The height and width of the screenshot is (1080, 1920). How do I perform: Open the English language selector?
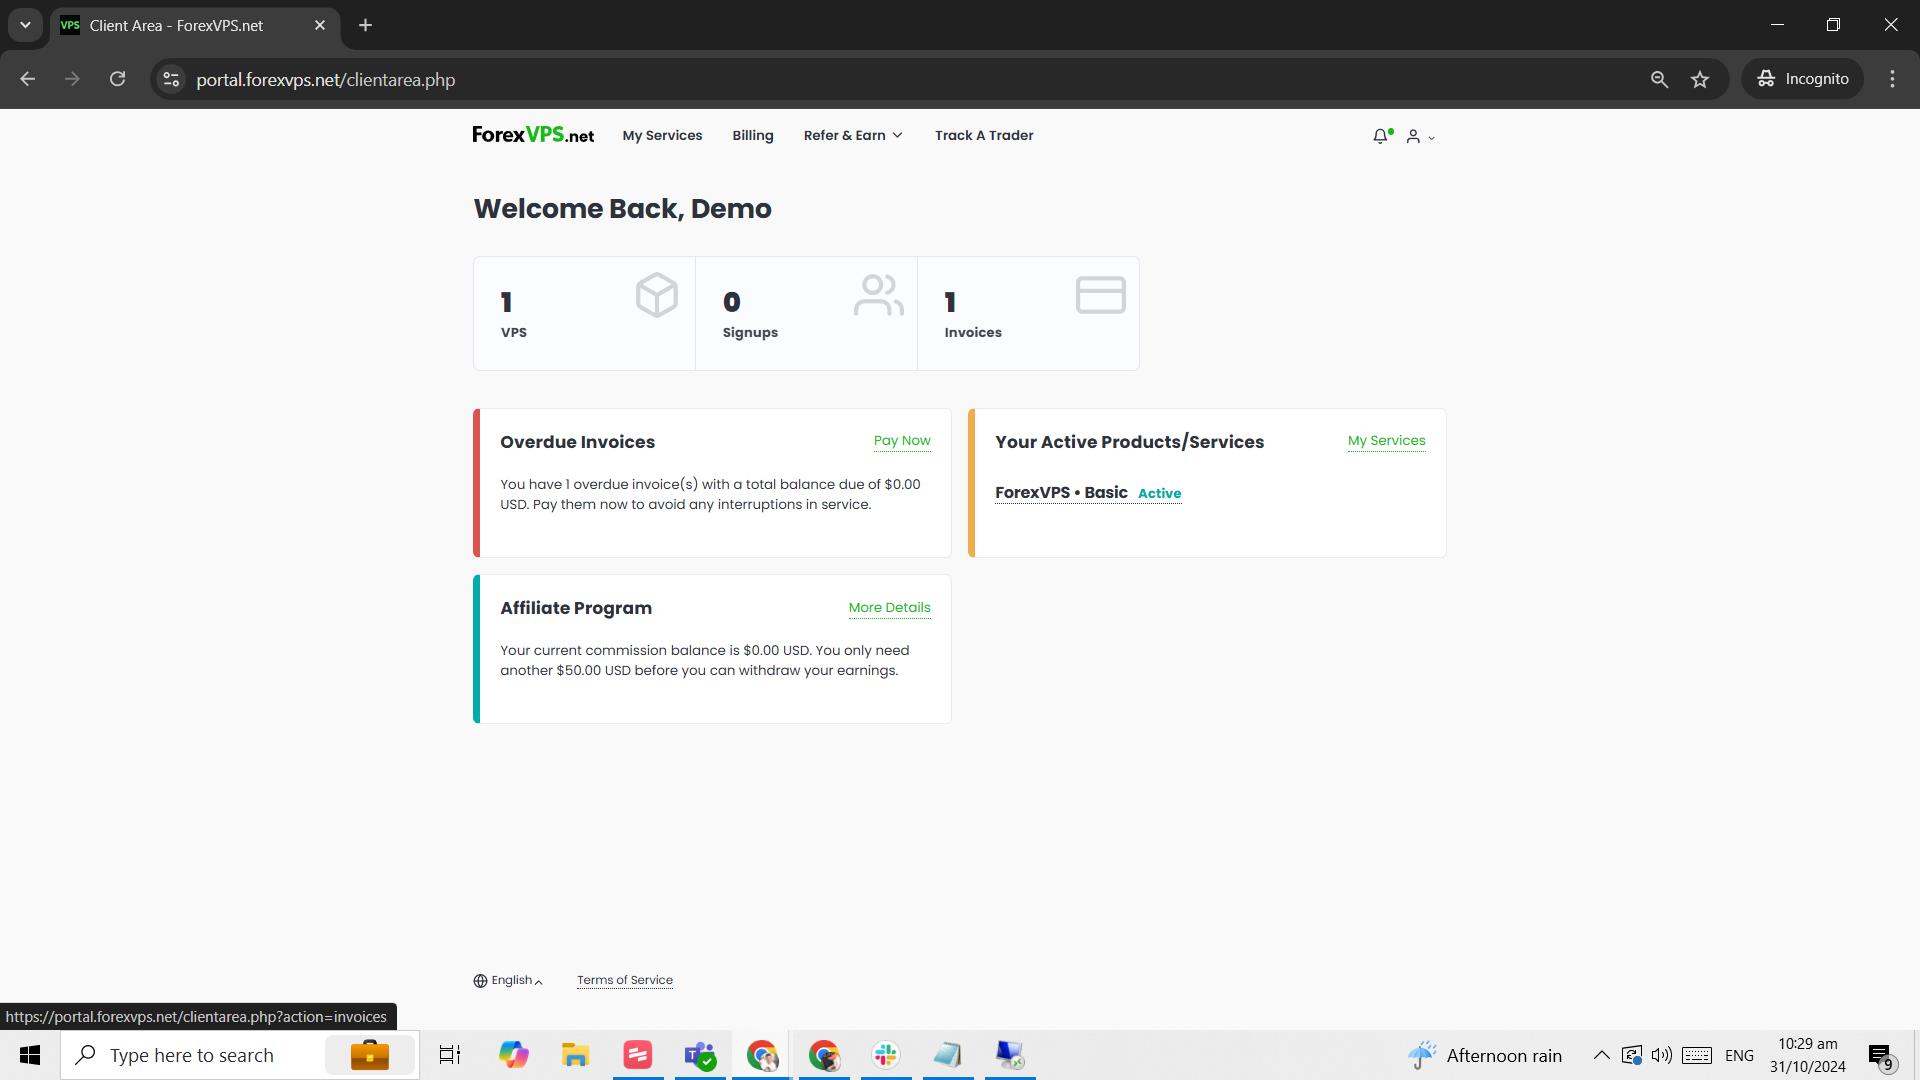[x=508, y=980]
